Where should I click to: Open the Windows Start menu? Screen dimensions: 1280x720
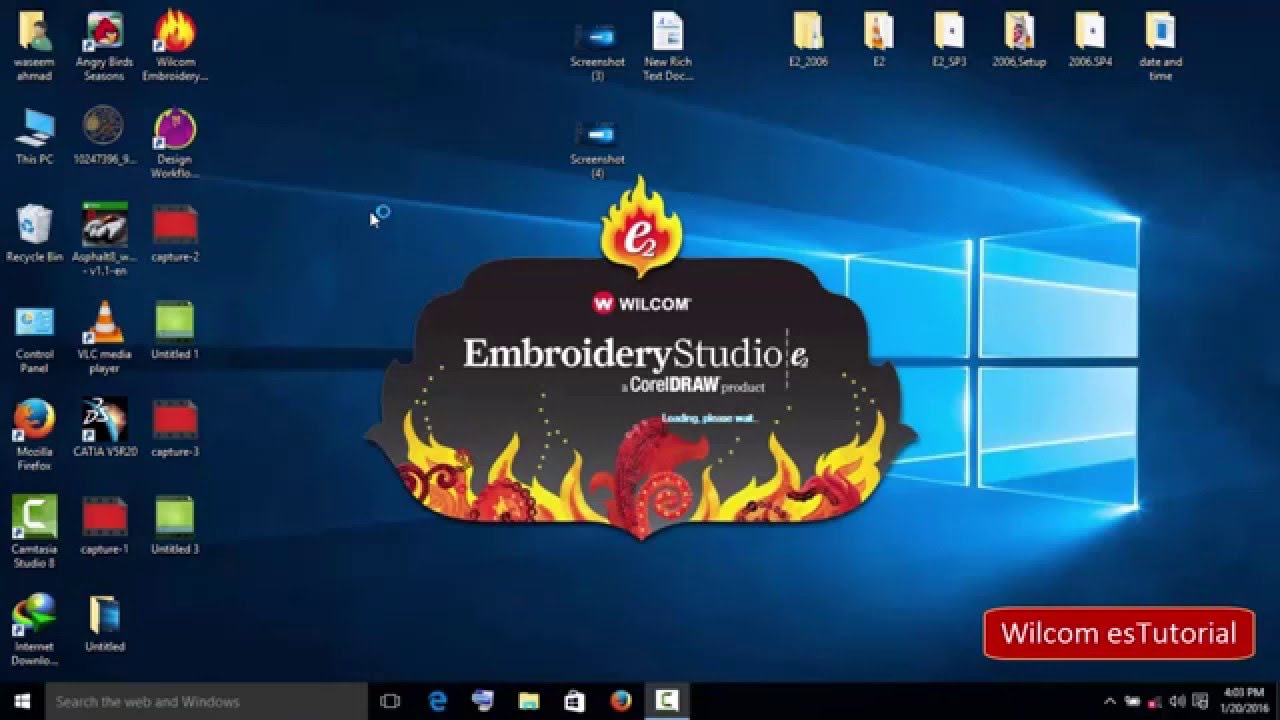click(22, 701)
